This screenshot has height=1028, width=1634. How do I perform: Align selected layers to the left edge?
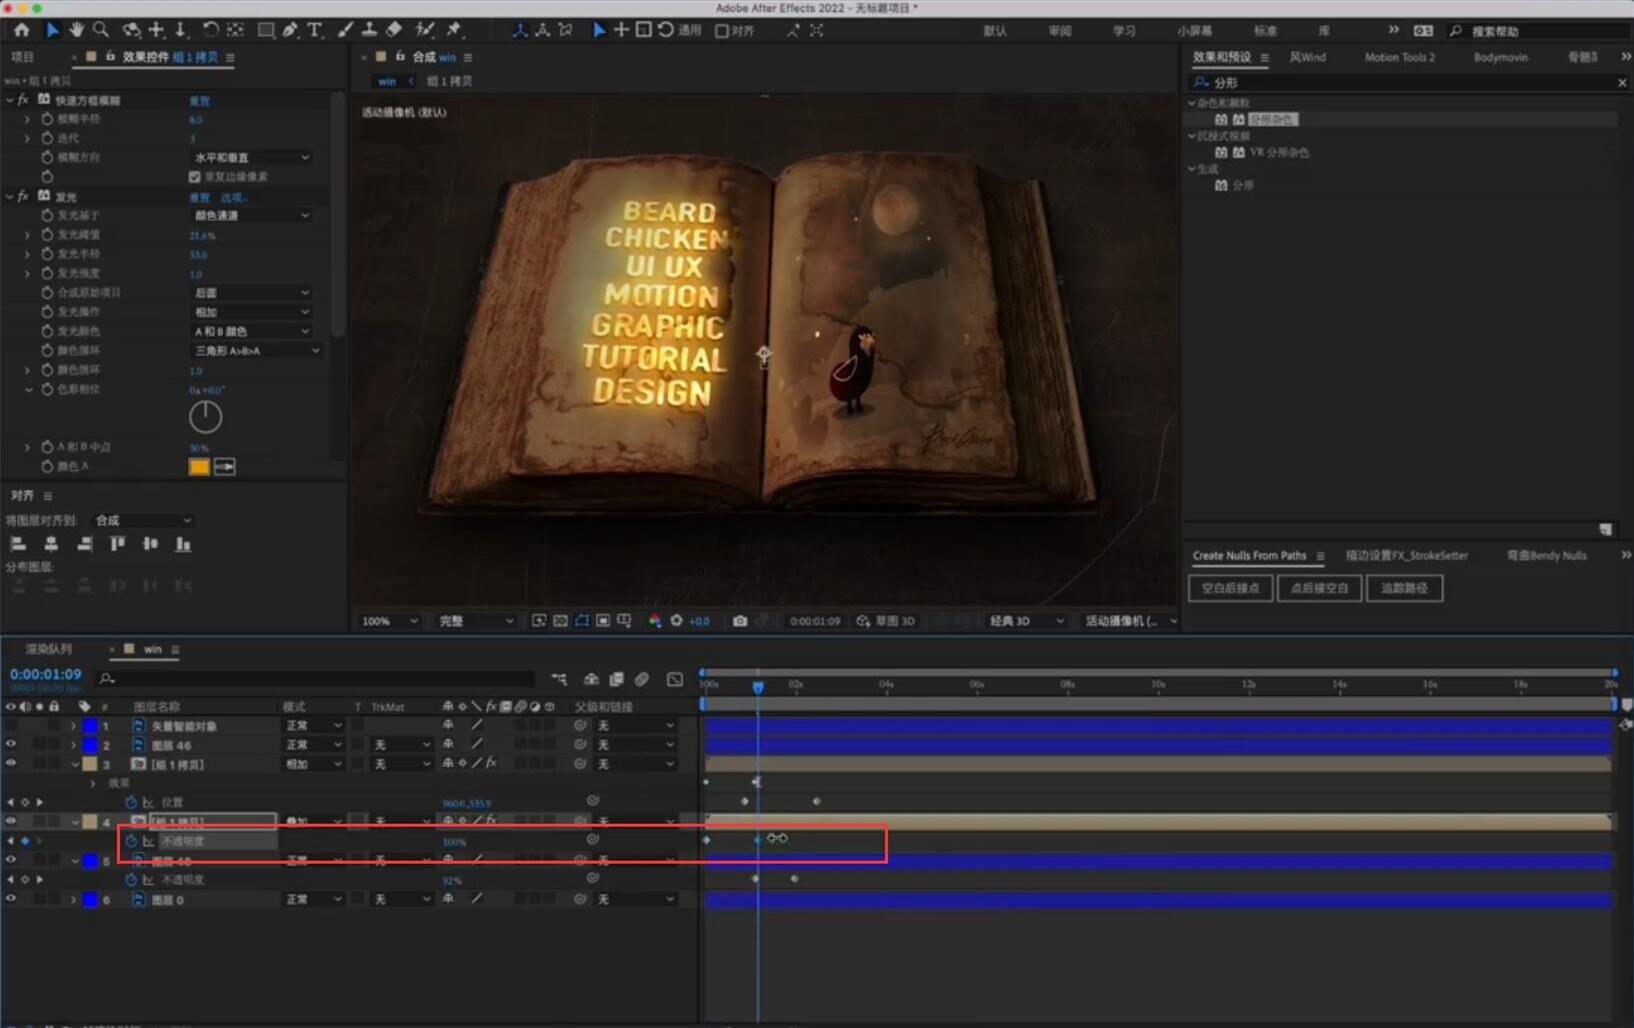click(x=18, y=544)
